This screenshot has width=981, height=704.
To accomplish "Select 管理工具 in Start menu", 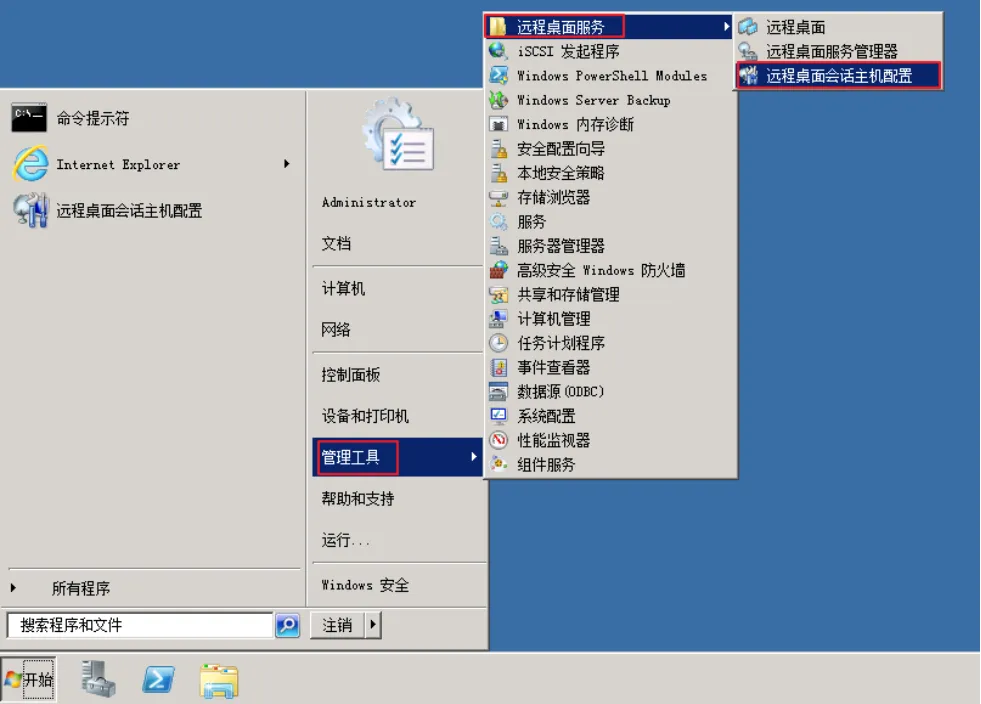I will [x=351, y=457].
